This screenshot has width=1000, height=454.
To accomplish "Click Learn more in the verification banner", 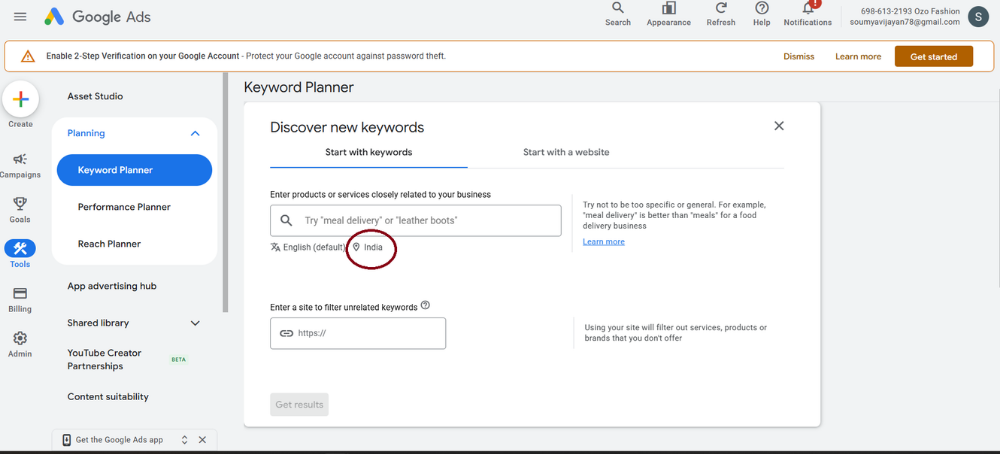I will pos(858,57).
